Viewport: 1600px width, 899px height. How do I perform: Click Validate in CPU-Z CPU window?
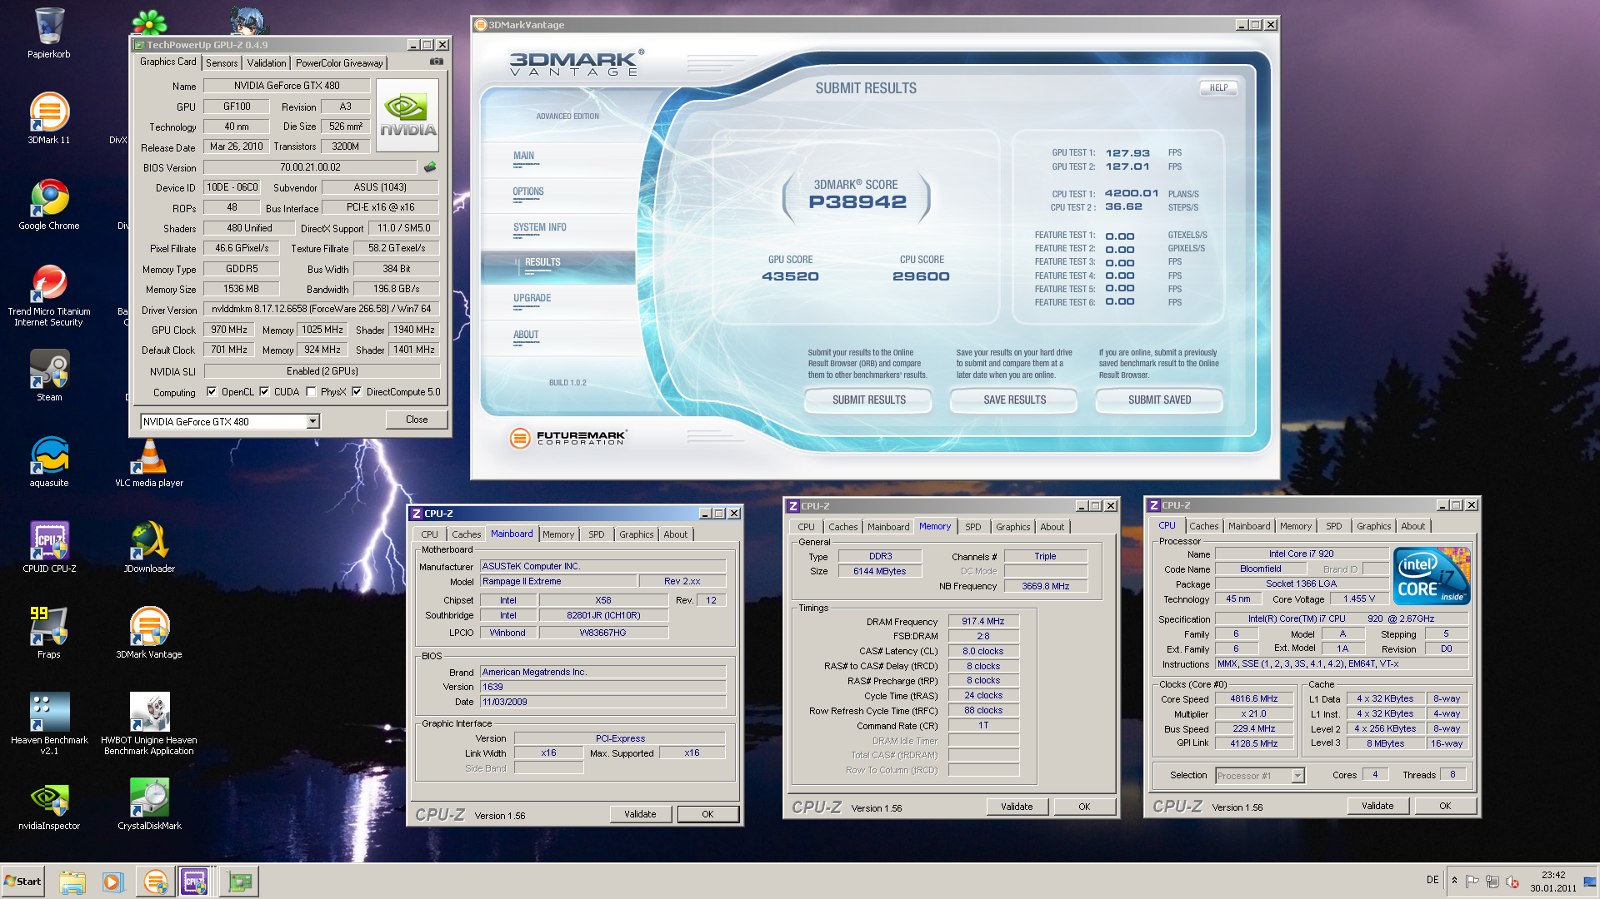pyautogui.click(x=1377, y=805)
